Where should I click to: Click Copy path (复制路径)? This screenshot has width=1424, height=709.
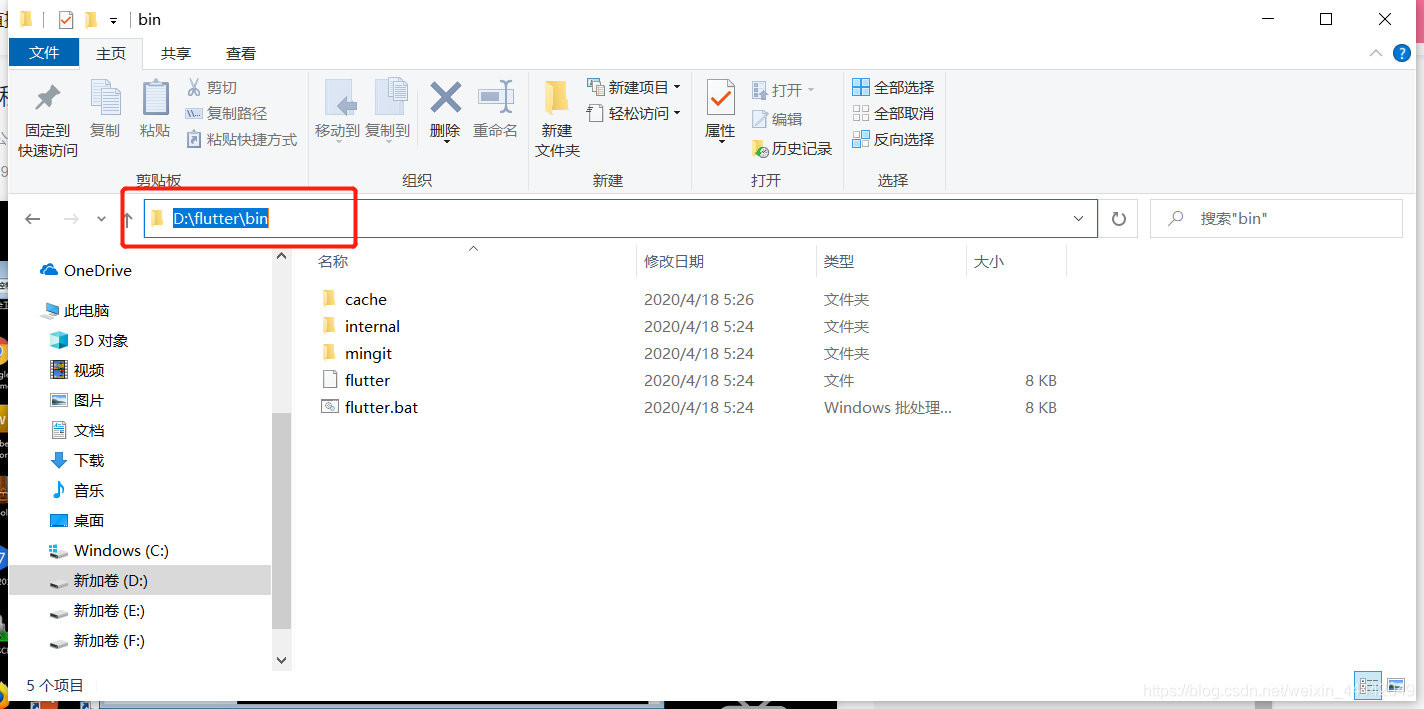click(227, 114)
